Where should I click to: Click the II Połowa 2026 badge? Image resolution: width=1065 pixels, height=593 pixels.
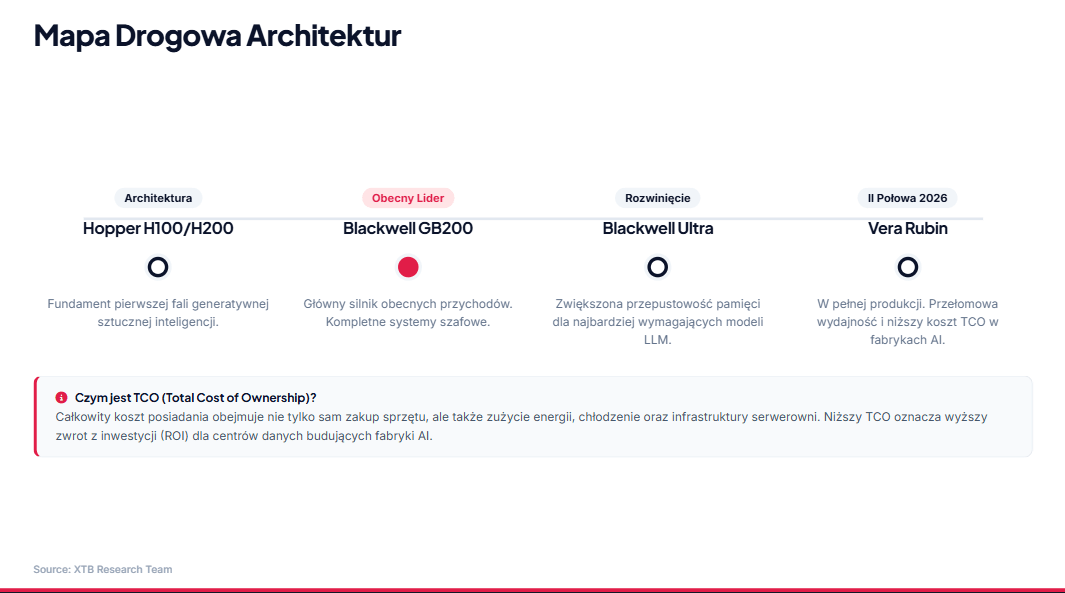907,198
